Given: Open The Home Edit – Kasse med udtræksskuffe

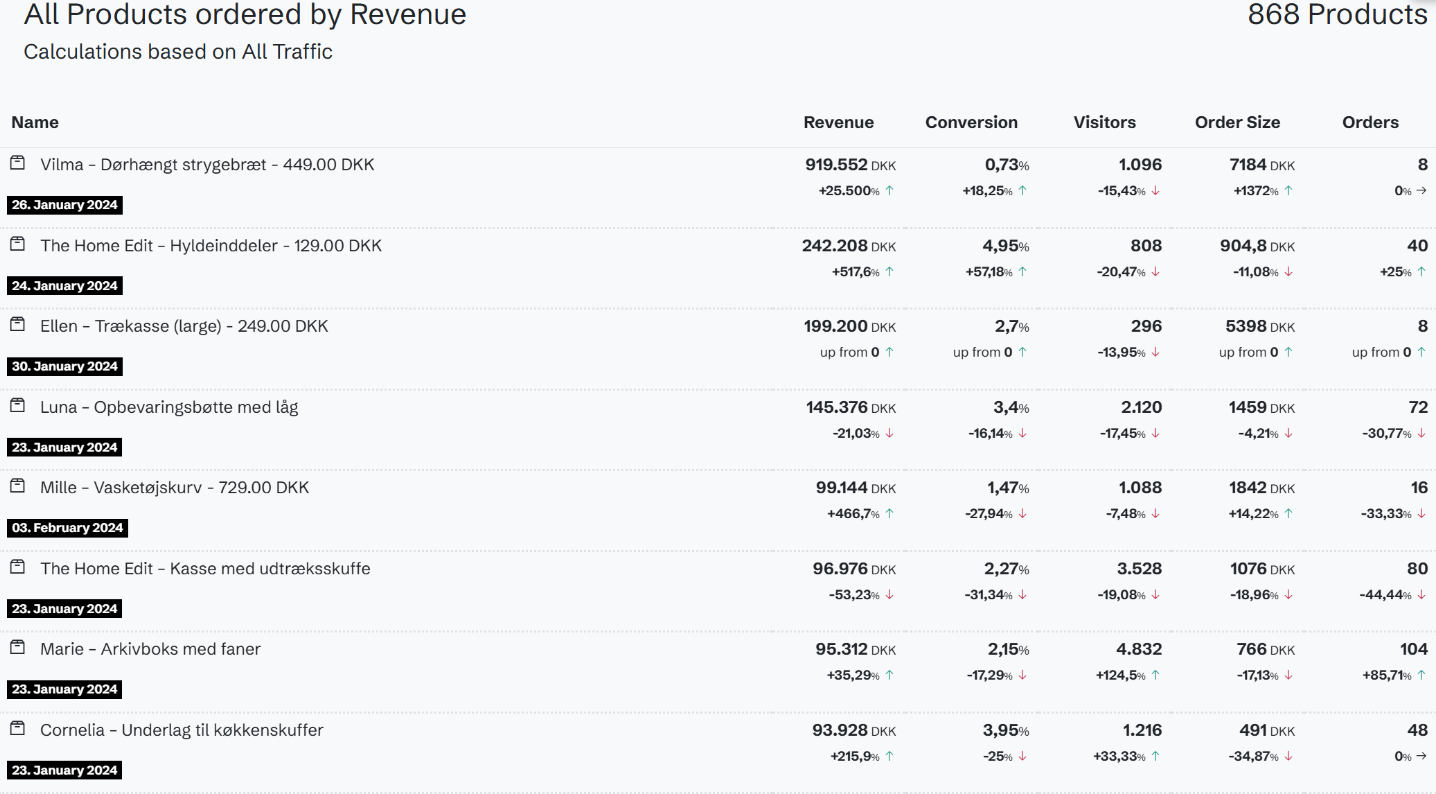Looking at the screenshot, I should [205, 568].
